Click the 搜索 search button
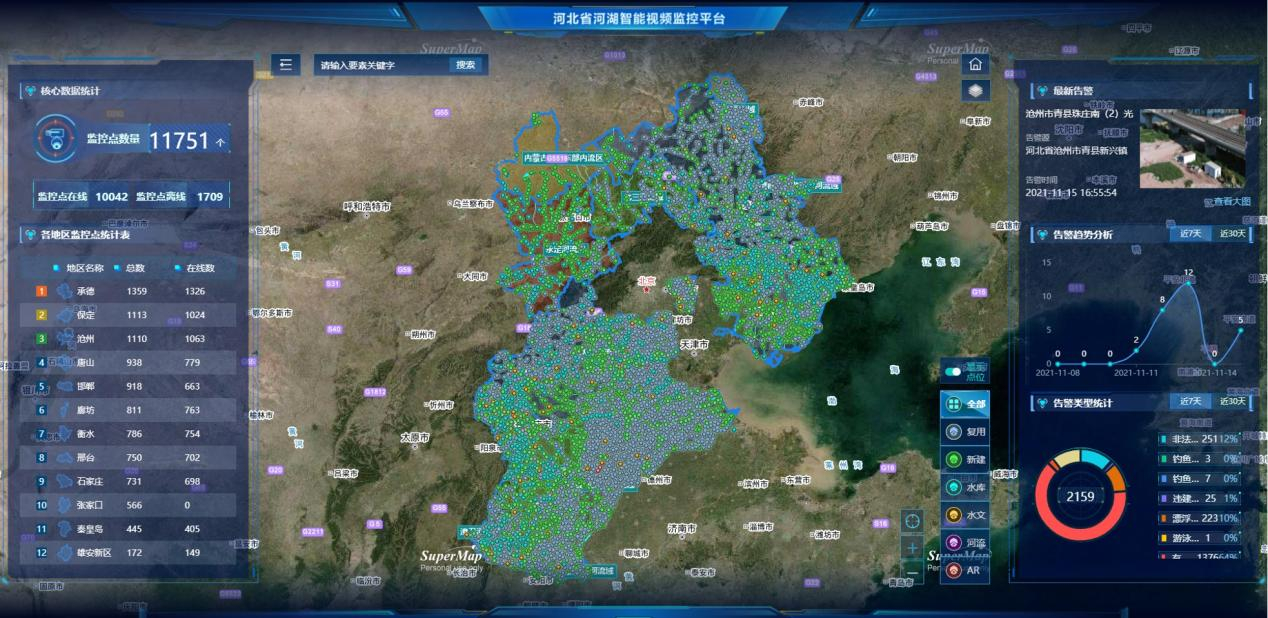Screen dimensions: 1268x618 (466, 65)
